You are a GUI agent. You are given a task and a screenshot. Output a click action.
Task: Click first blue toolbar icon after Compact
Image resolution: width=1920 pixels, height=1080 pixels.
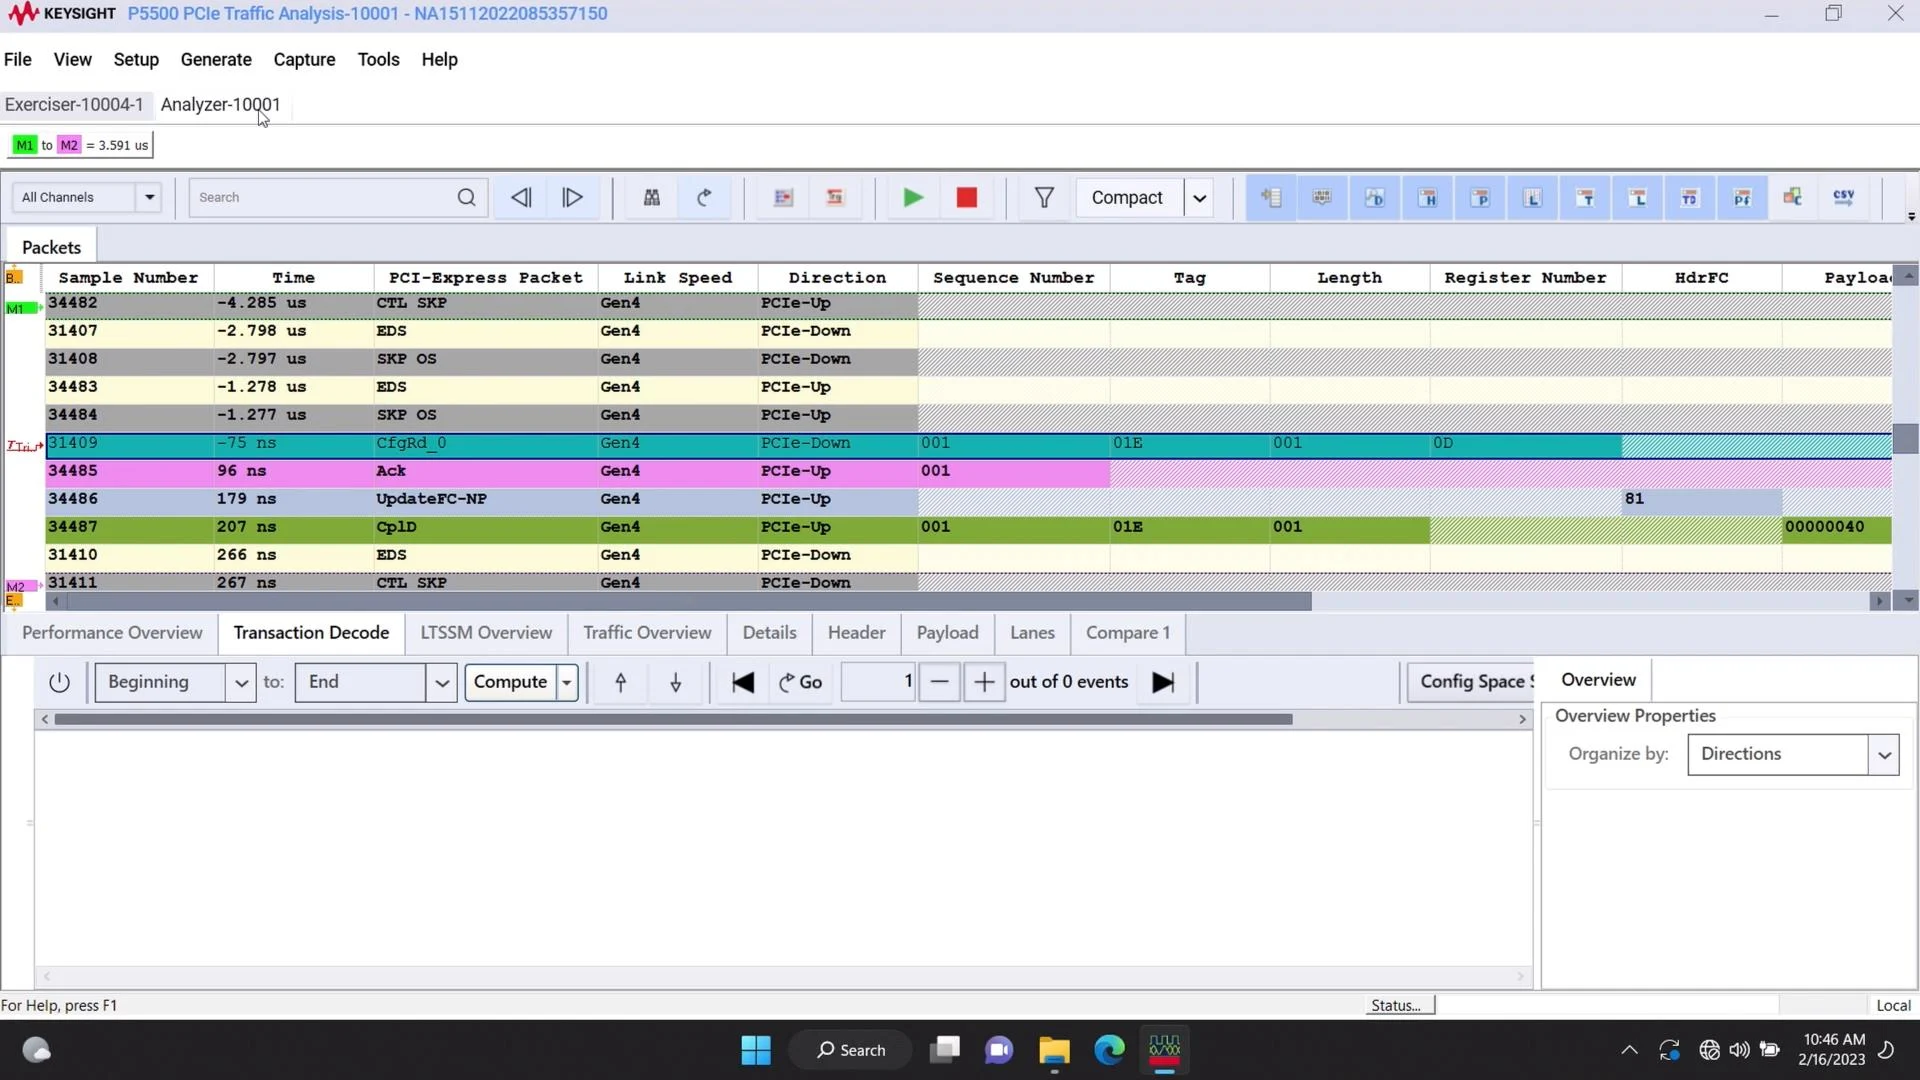click(1271, 197)
